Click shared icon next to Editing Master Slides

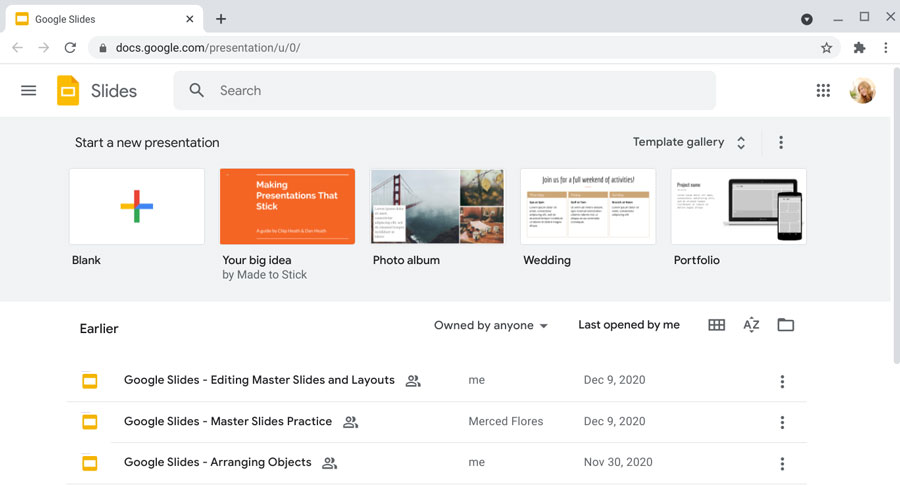(413, 381)
